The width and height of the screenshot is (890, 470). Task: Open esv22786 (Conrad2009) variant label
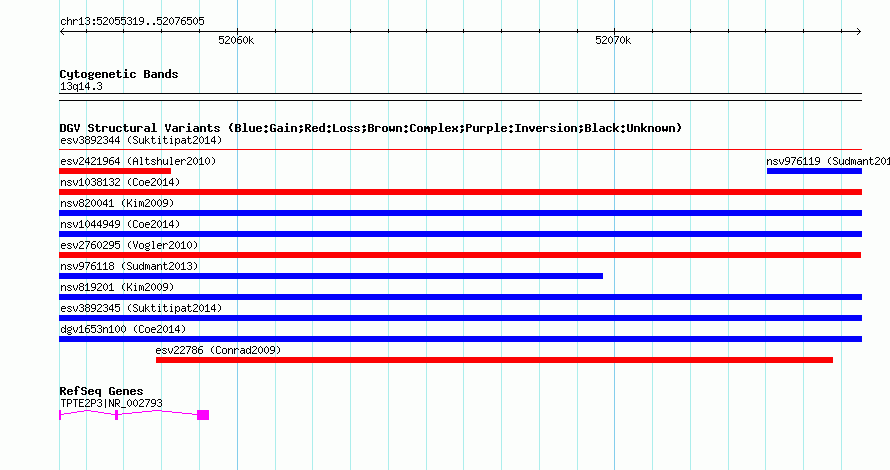218,350
